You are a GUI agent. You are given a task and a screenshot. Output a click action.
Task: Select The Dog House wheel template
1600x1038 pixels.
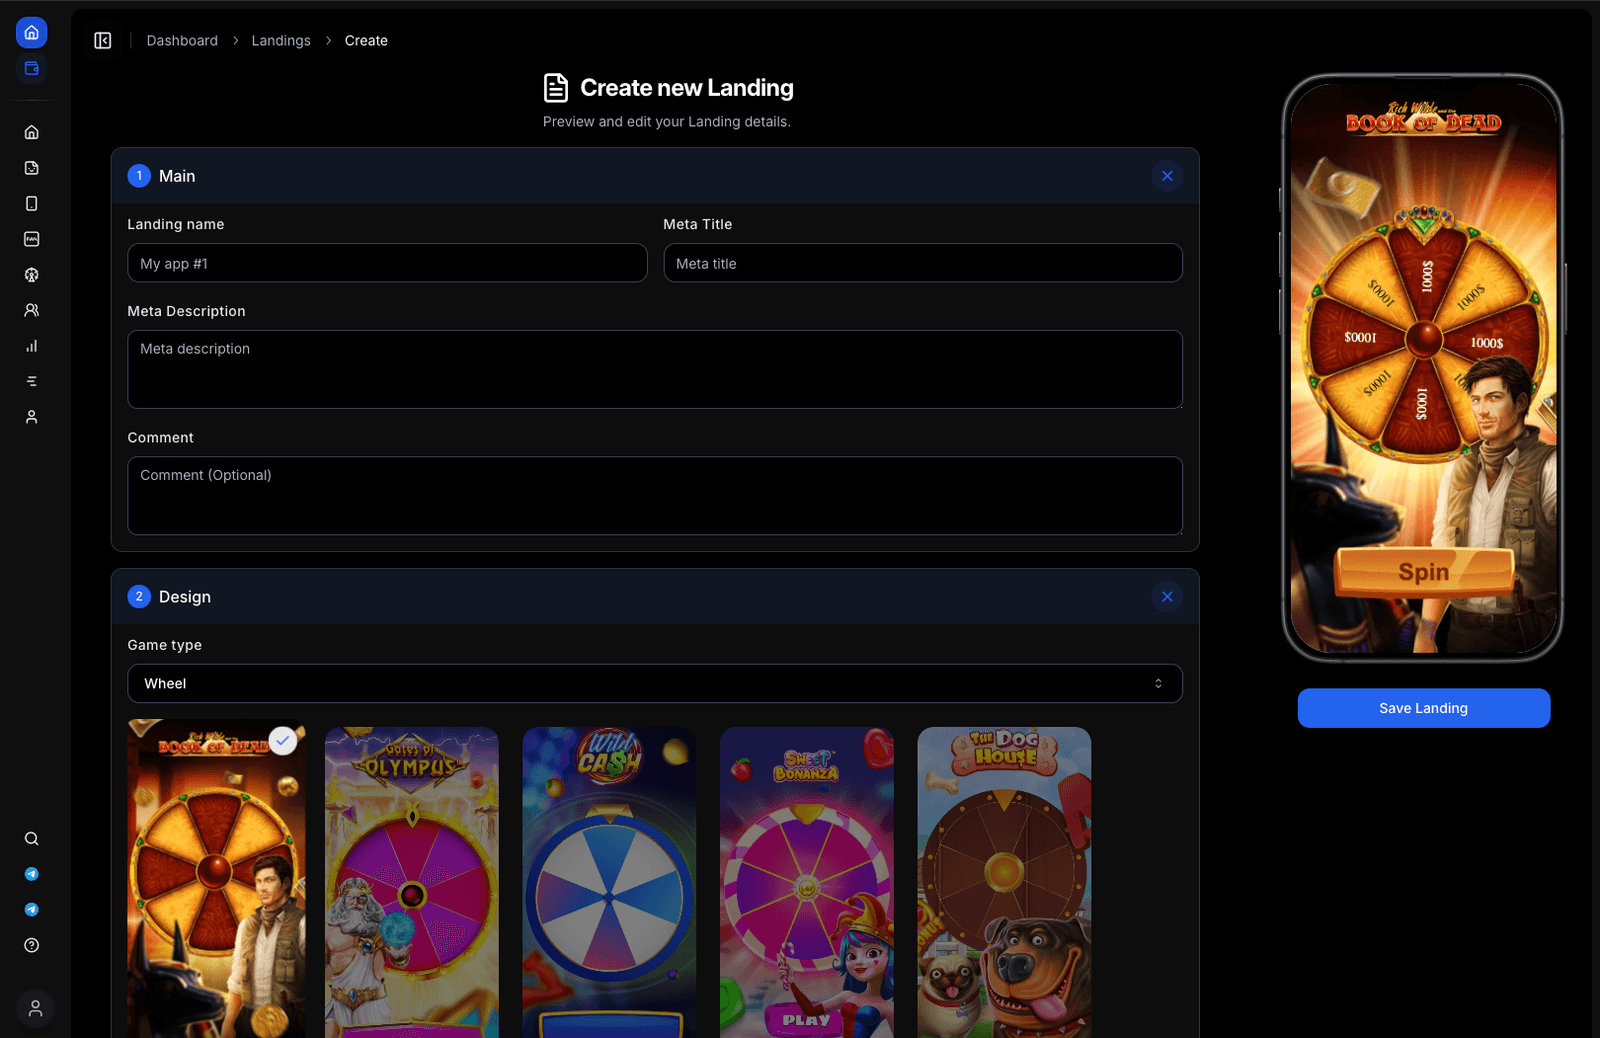coord(1003,880)
